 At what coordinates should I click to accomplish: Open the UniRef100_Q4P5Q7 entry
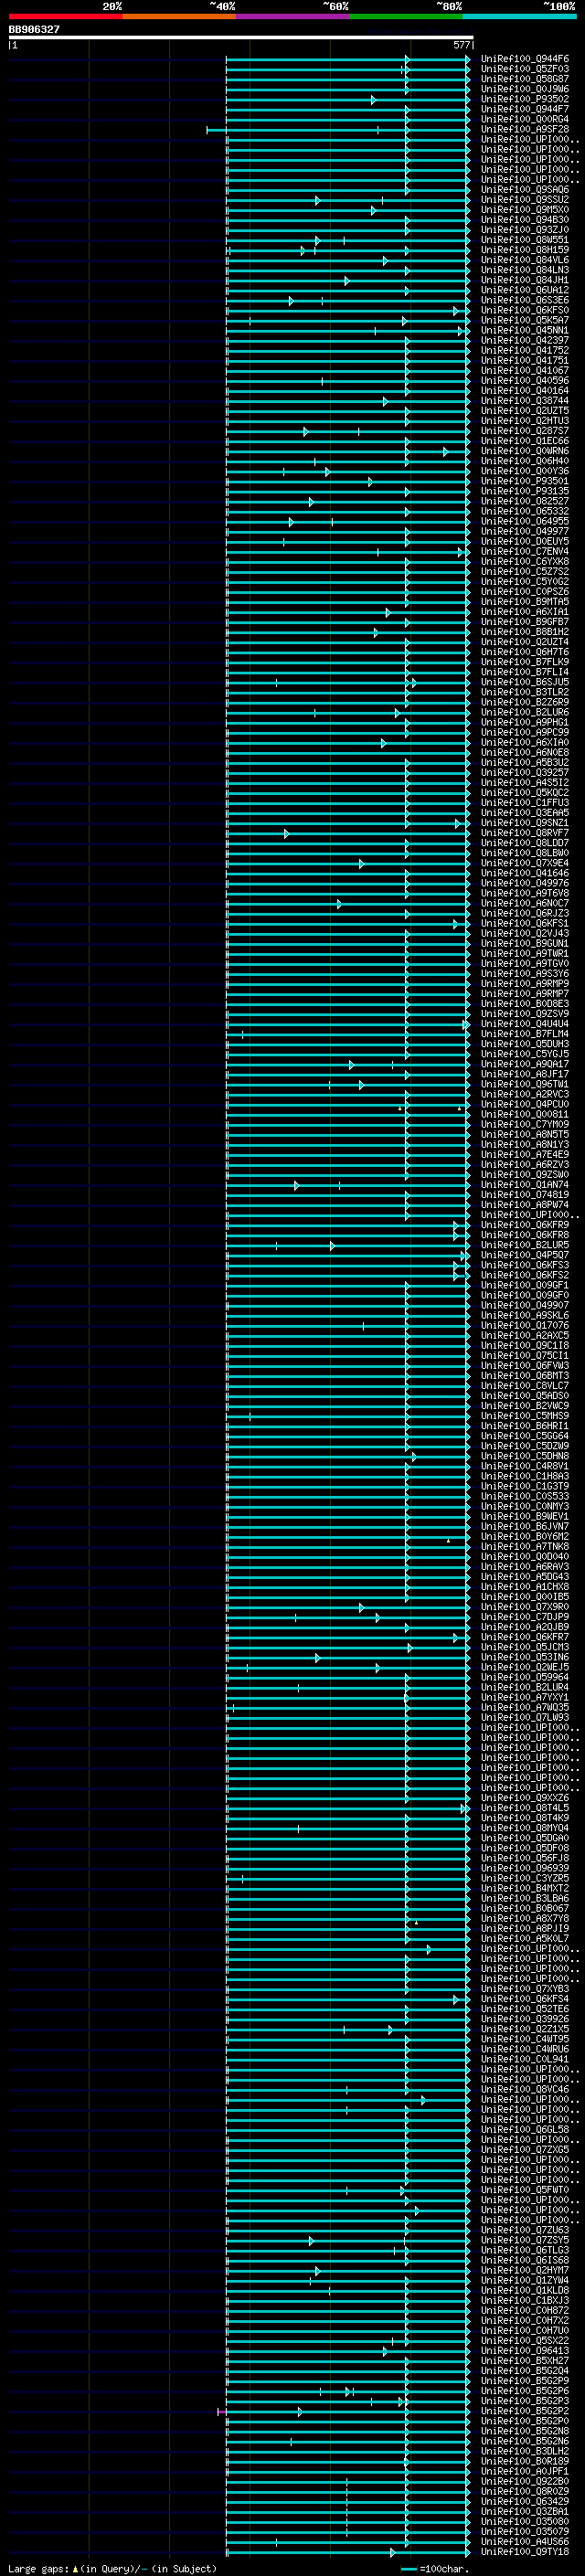[525, 1255]
